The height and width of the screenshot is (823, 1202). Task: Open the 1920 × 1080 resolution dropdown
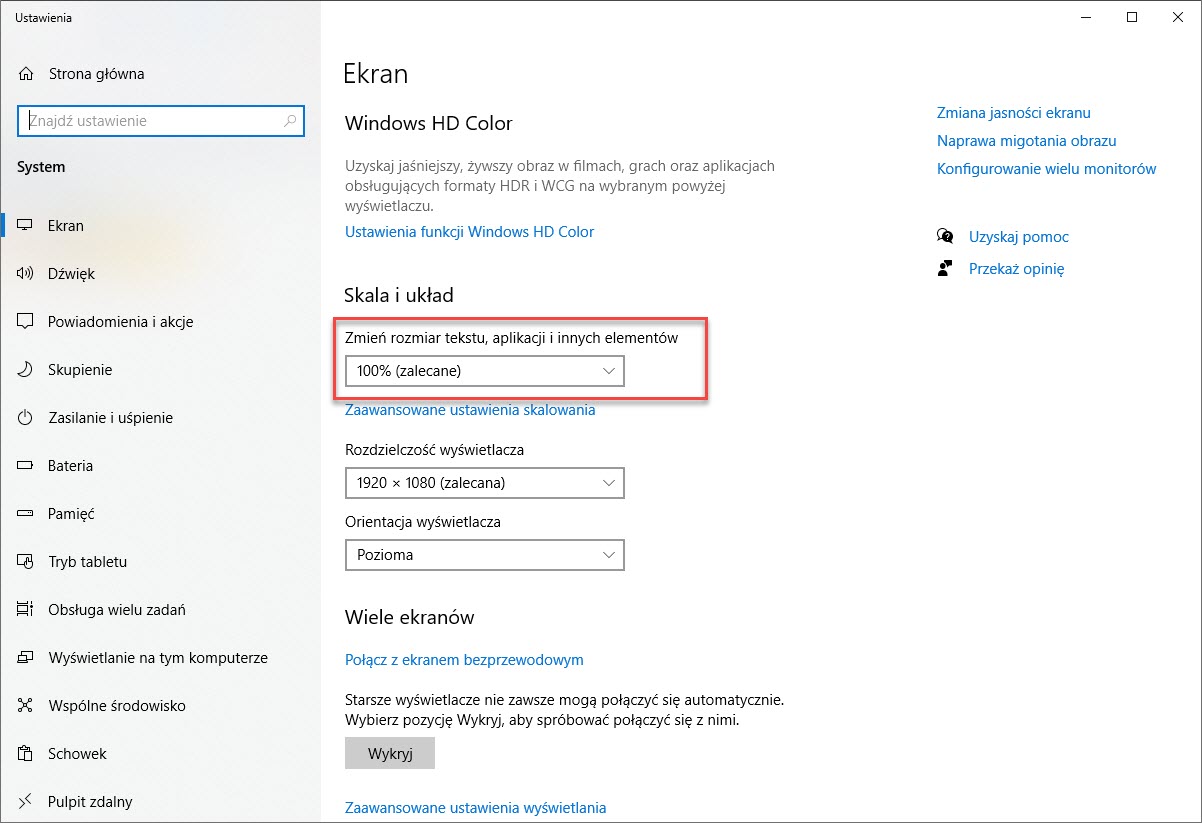point(484,483)
